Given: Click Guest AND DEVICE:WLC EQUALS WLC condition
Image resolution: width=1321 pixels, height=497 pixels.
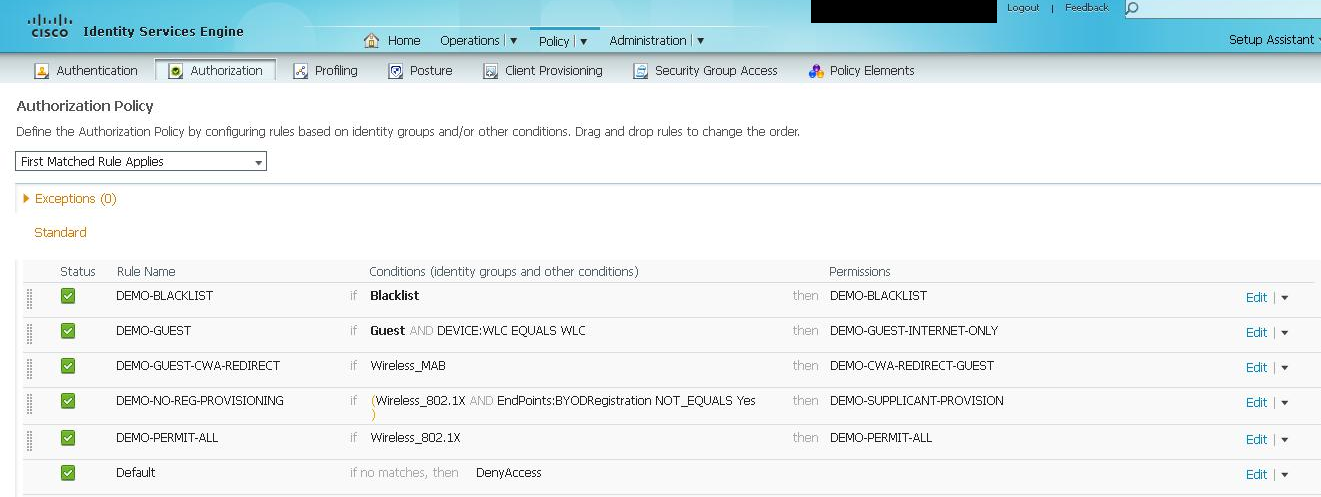Looking at the screenshot, I should (x=478, y=331).
